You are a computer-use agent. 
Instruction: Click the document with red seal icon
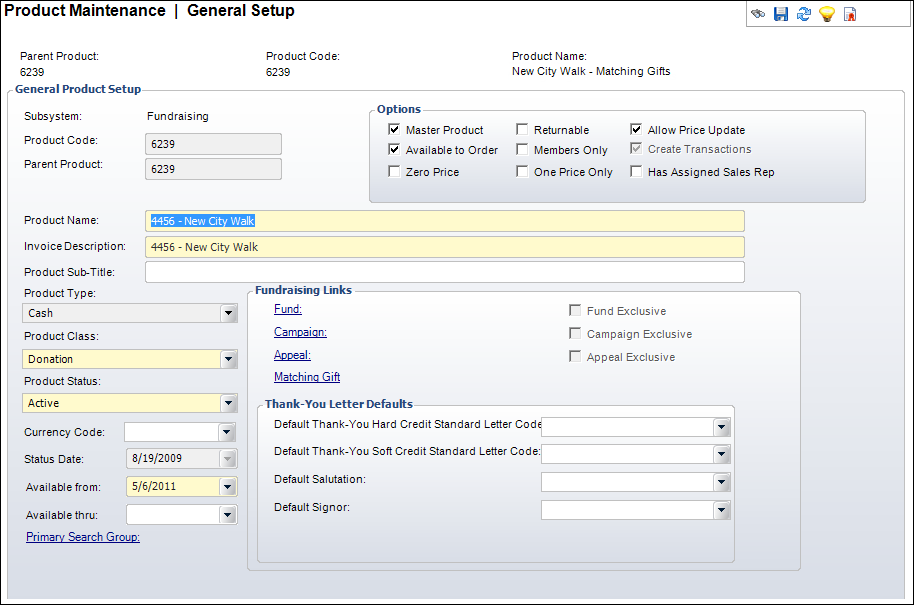coord(850,14)
